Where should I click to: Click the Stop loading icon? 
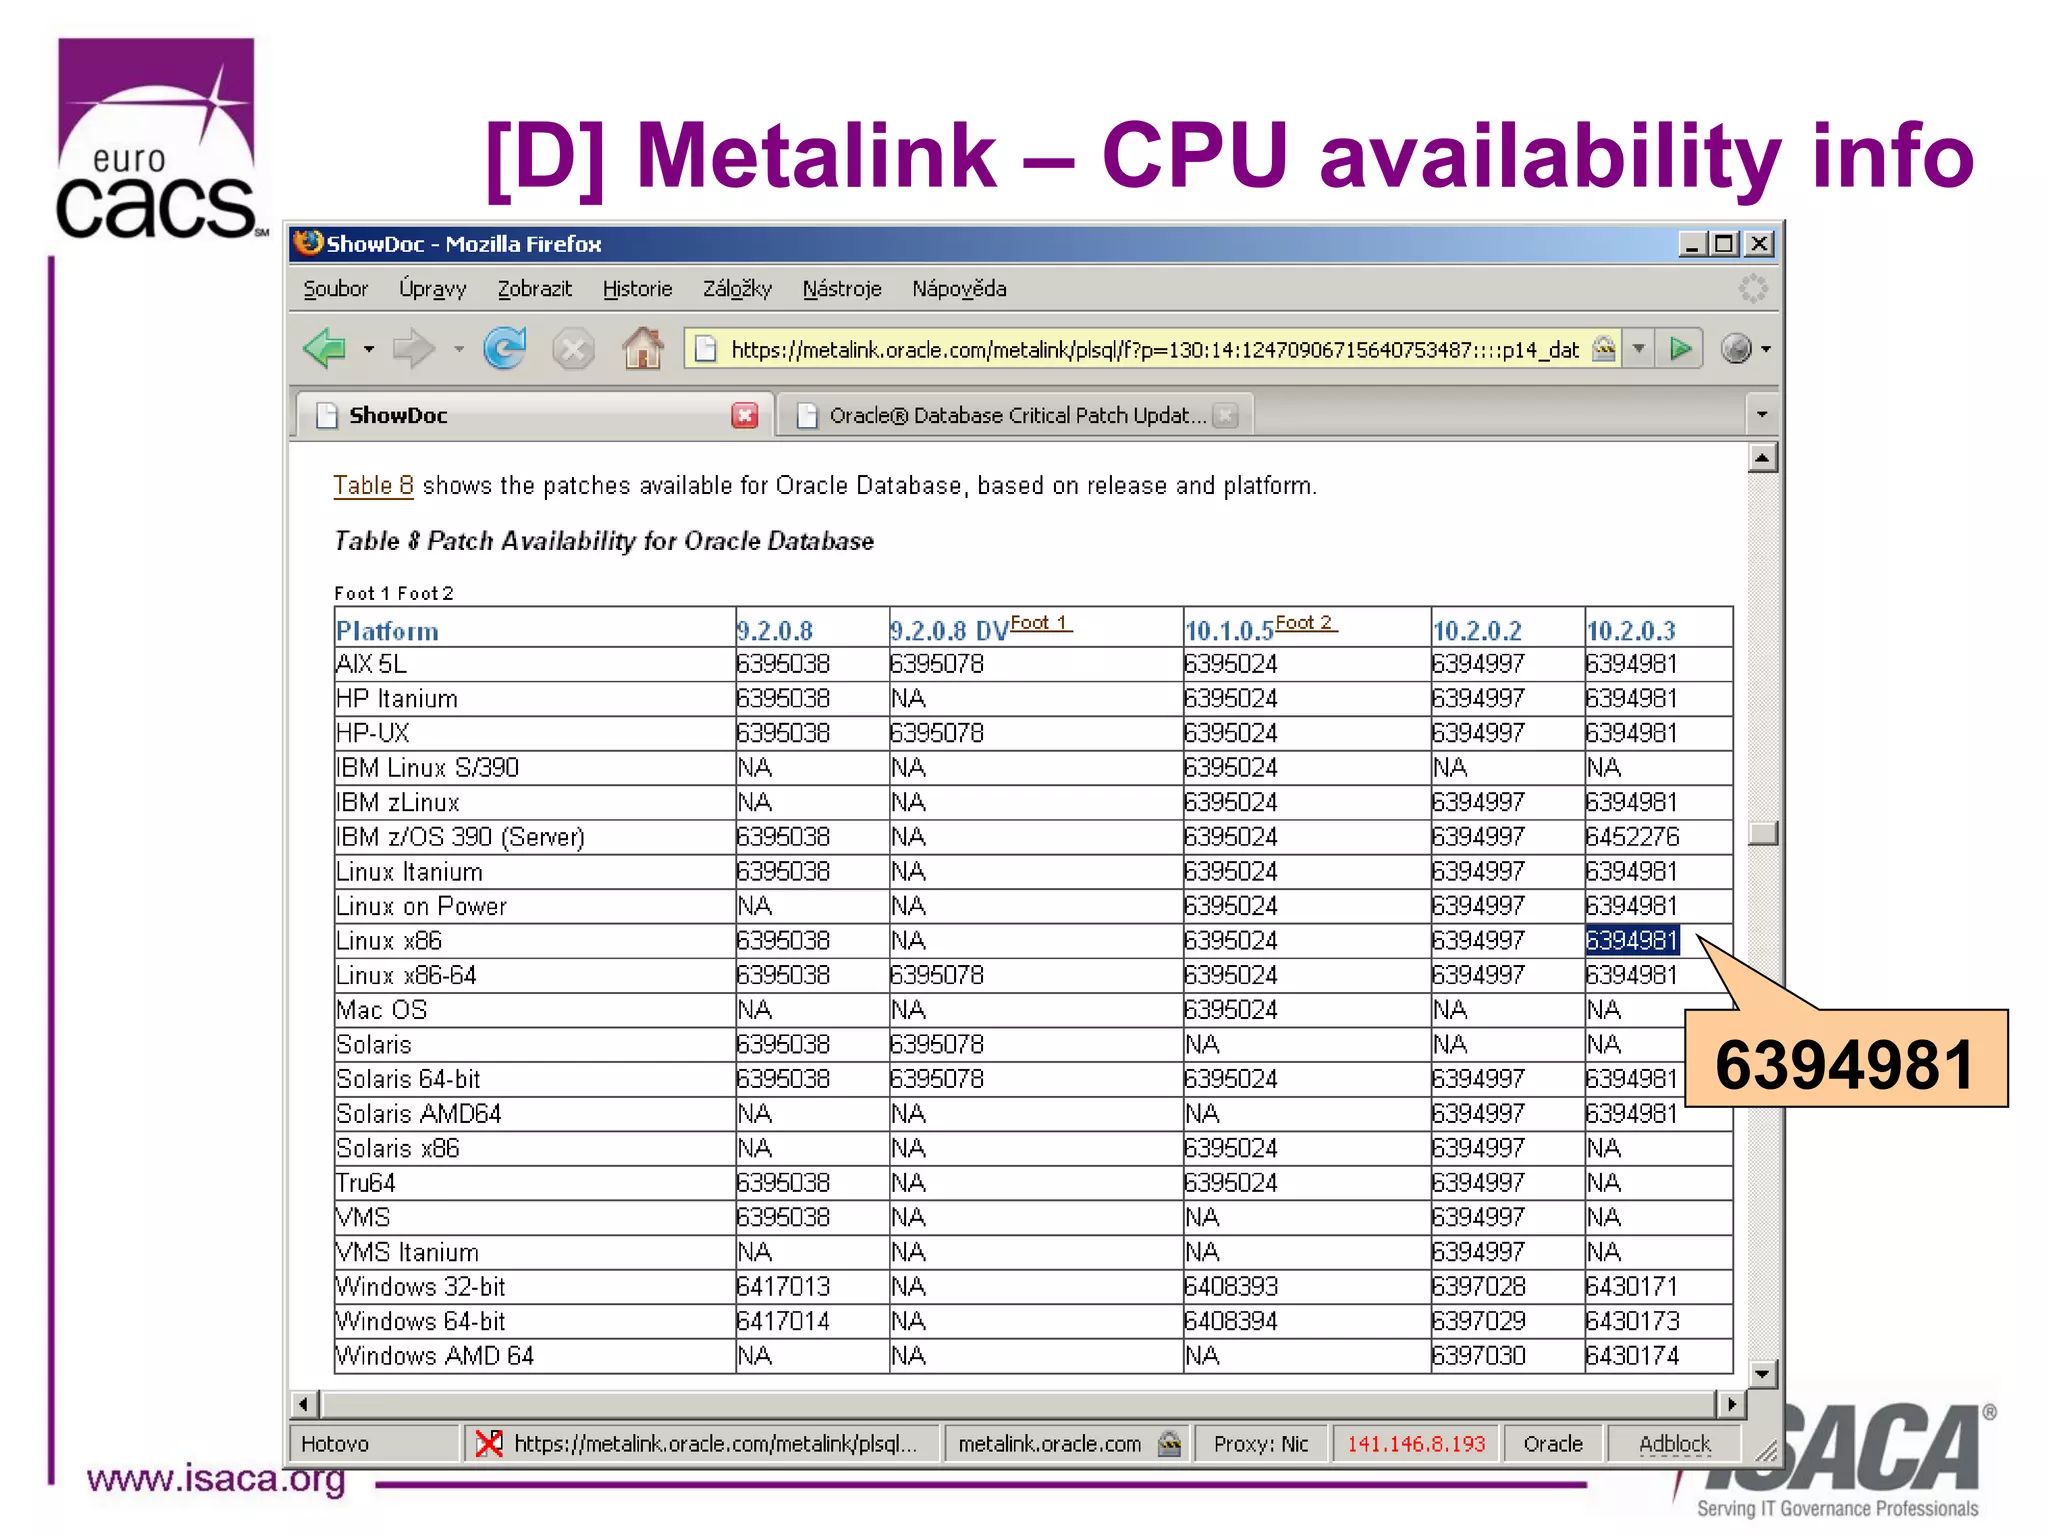(573, 350)
